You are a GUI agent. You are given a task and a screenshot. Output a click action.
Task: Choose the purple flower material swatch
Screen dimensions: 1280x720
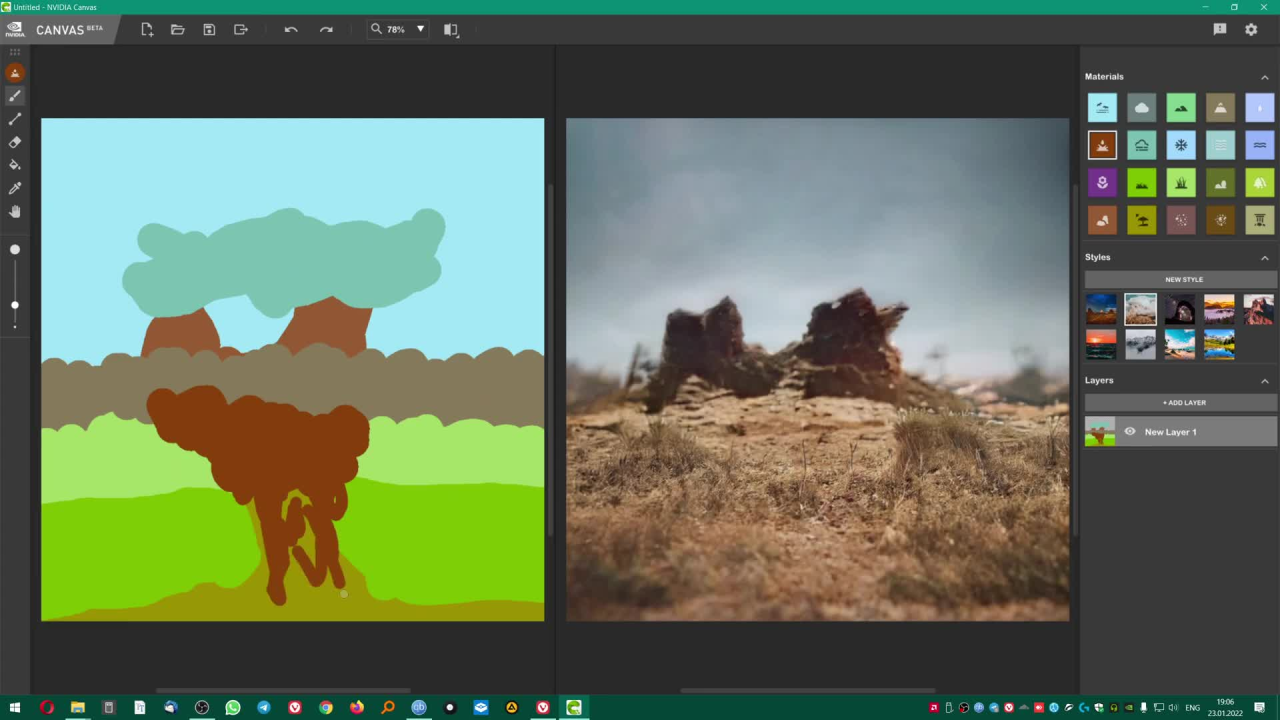click(1102, 183)
